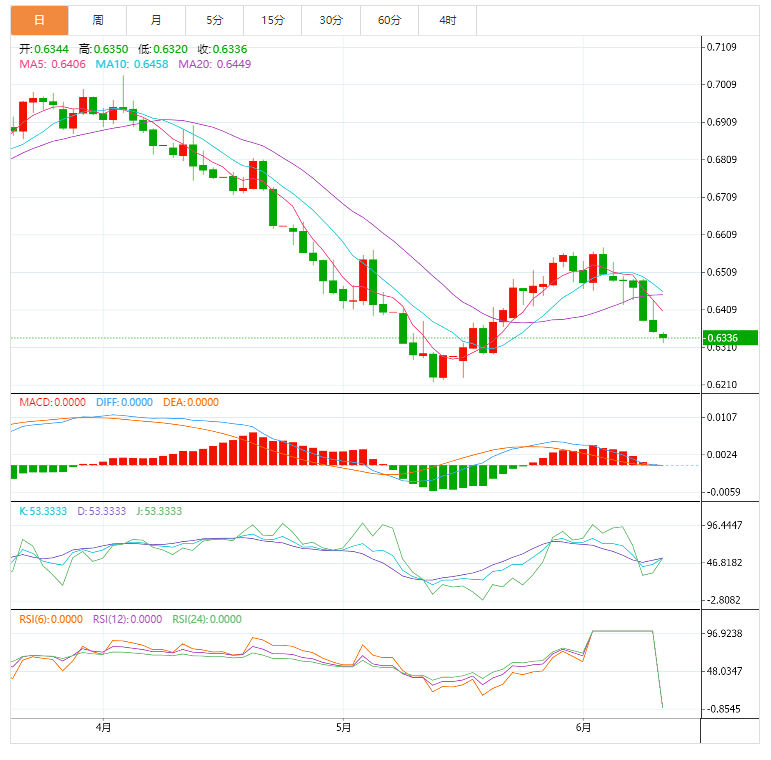Select the 日 daily chart tab

coord(39,20)
